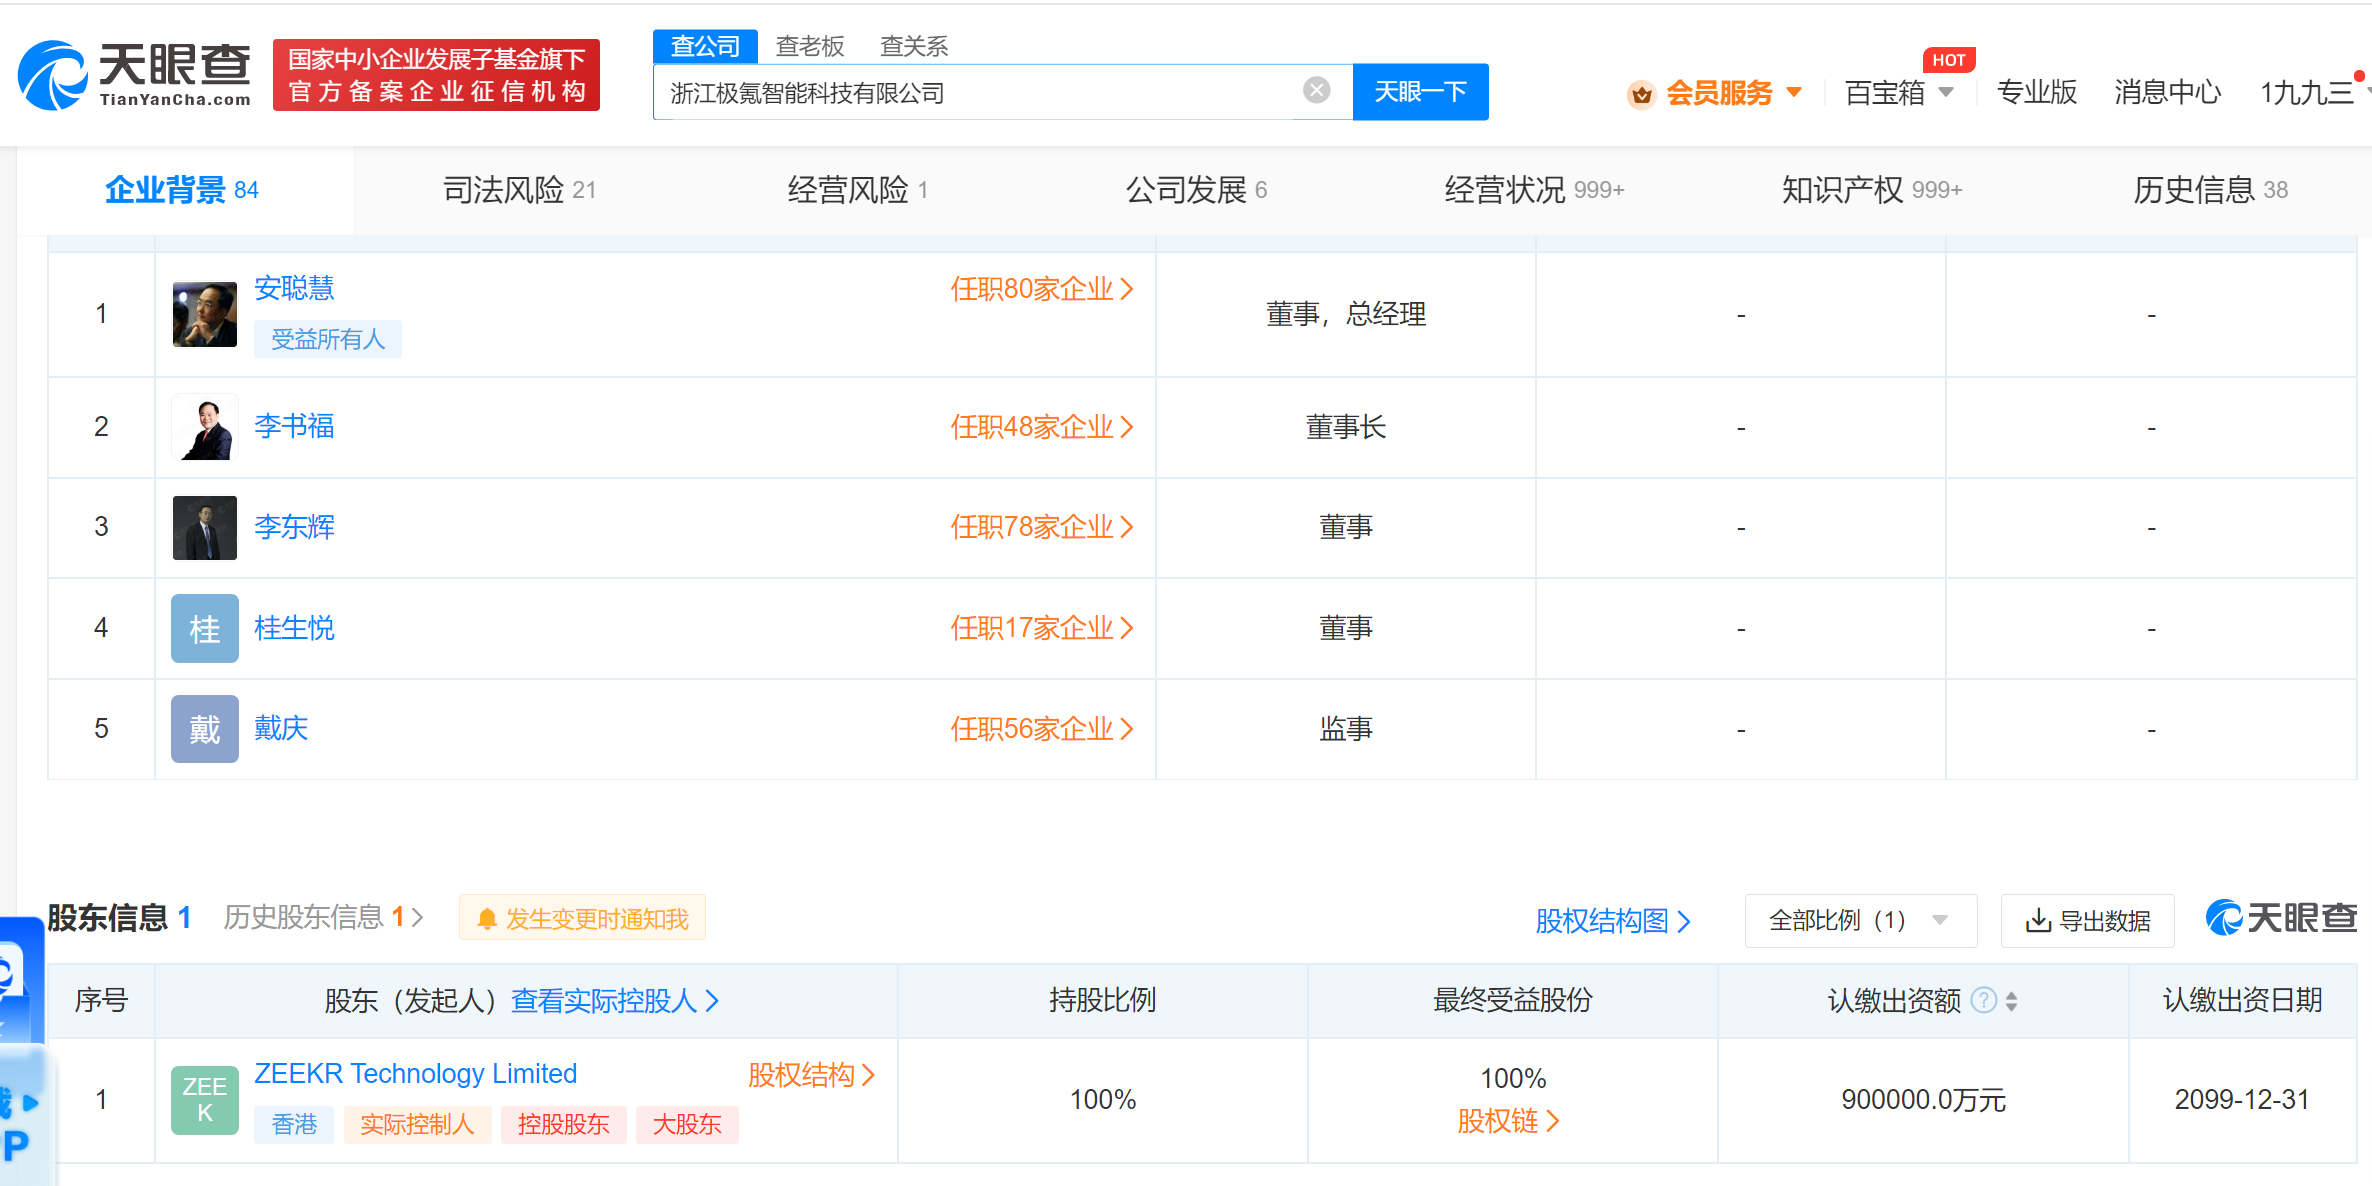Open the 经营状况 tab
This screenshot has height=1186, width=2372.
pos(1534,190)
